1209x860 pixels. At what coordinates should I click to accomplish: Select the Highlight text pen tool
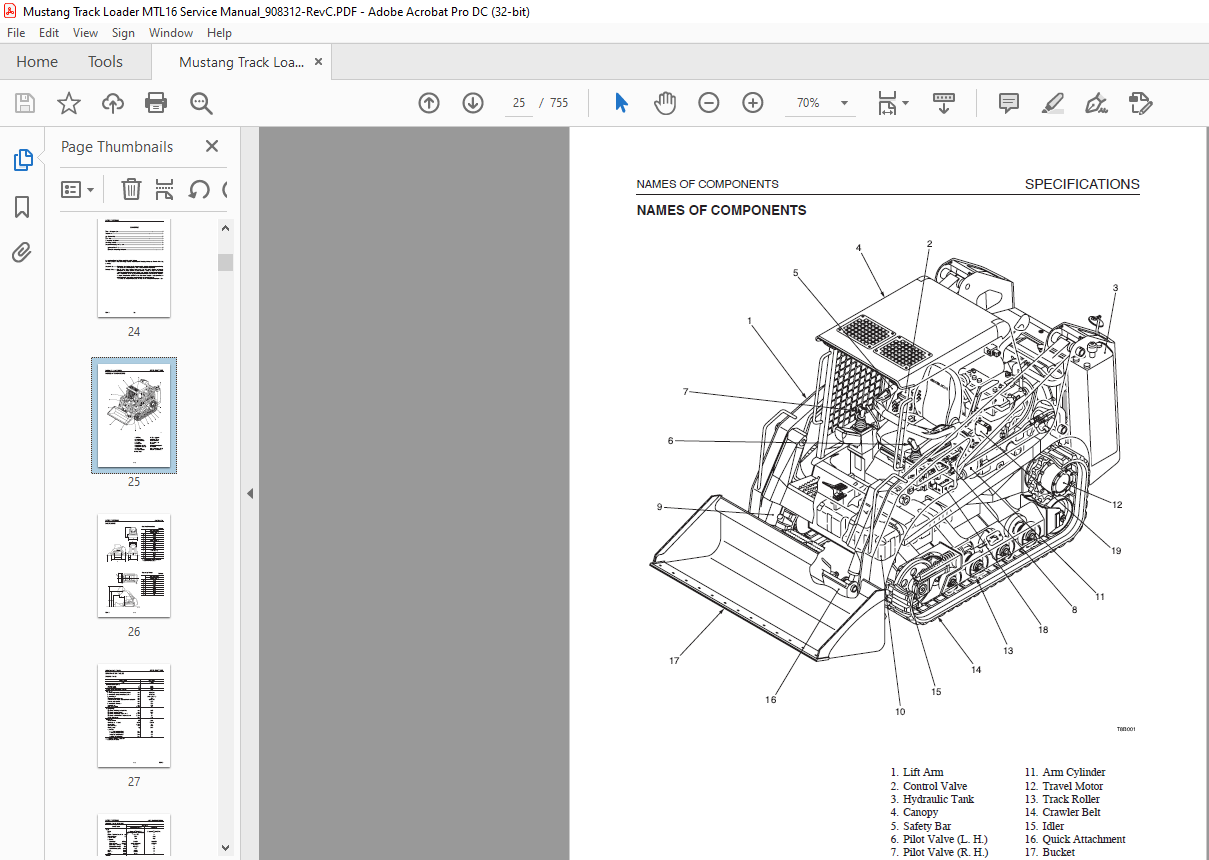click(x=1052, y=103)
